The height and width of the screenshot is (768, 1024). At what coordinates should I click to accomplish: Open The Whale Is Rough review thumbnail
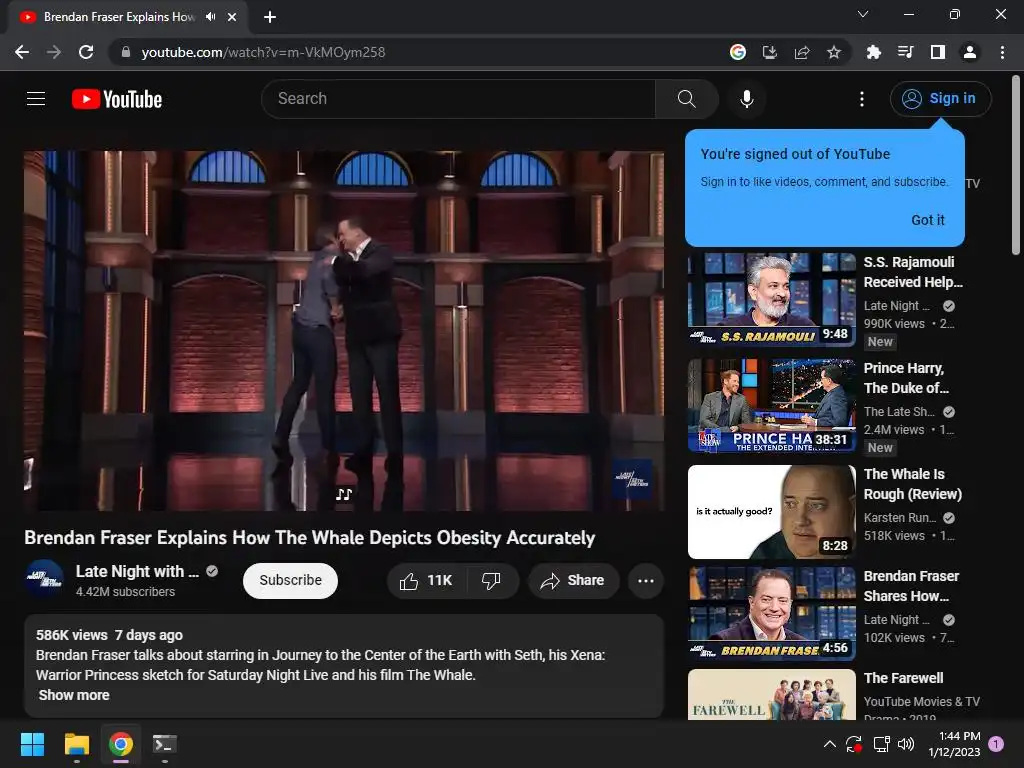(771, 511)
